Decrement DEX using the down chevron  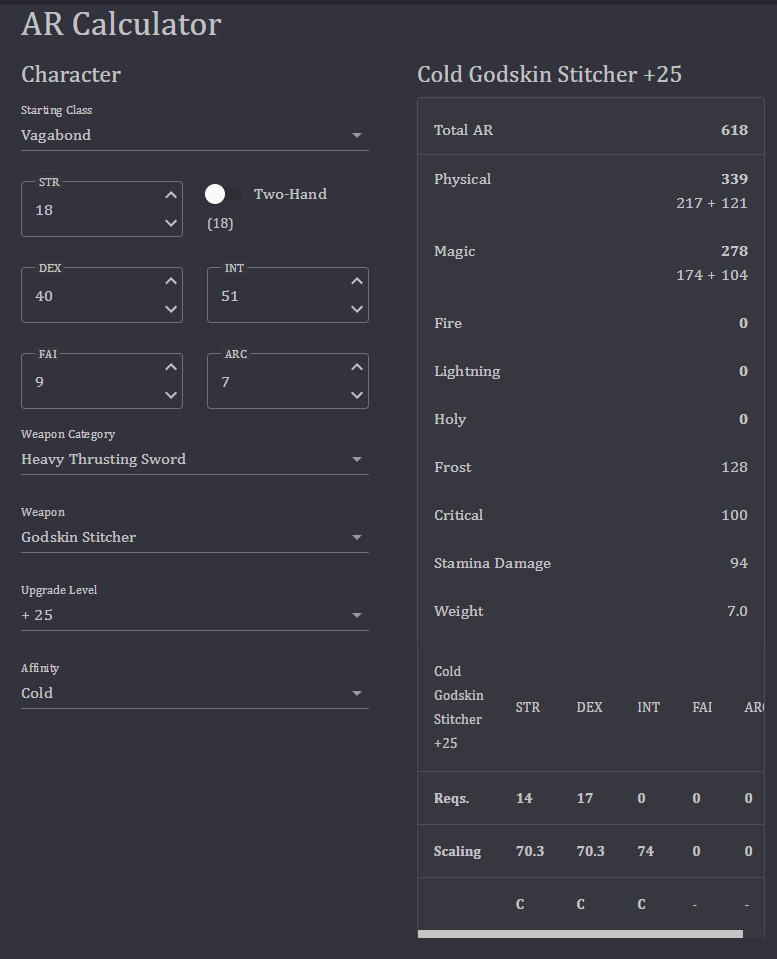pyautogui.click(x=171, y=309)
